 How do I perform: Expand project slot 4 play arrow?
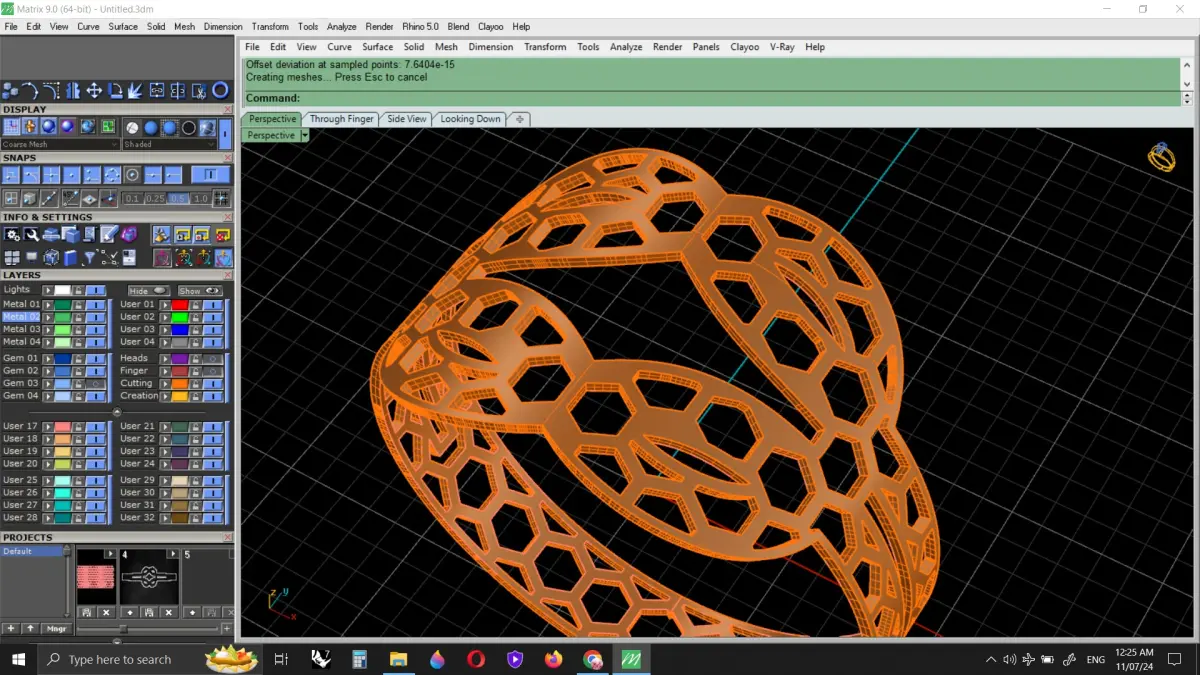(x=173, y=554)
